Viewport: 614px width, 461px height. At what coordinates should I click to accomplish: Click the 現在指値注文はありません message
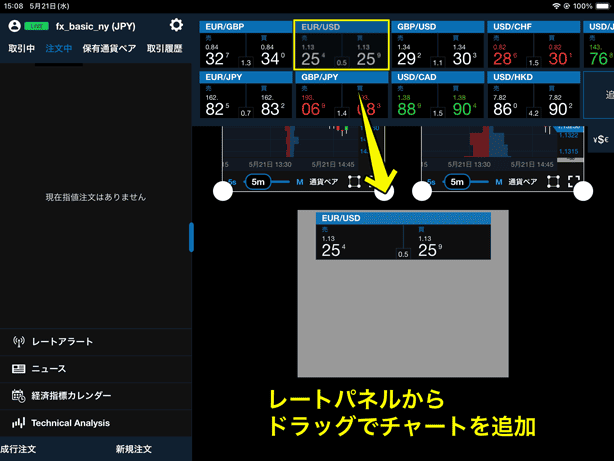(x=96, y=197)
